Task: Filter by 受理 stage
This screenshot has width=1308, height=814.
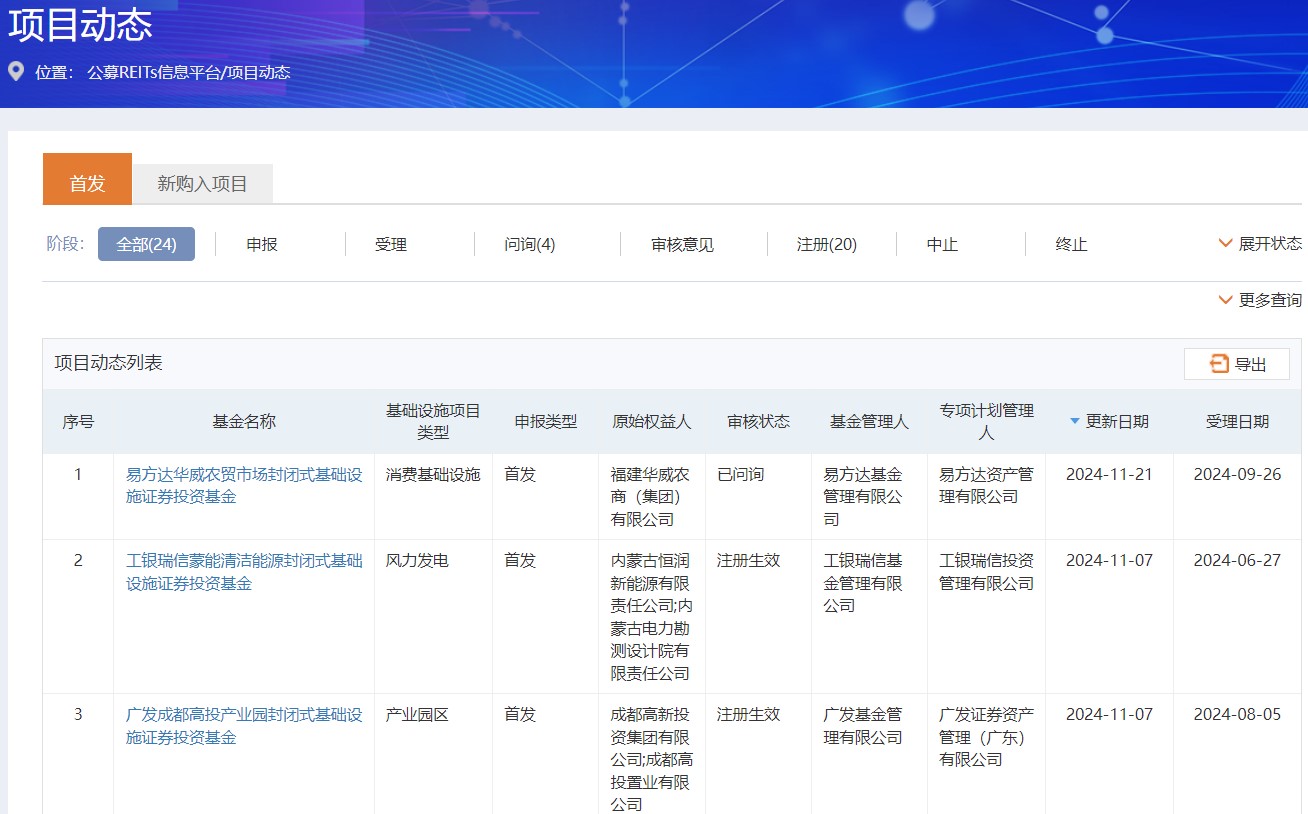Action: pos(391,245)
